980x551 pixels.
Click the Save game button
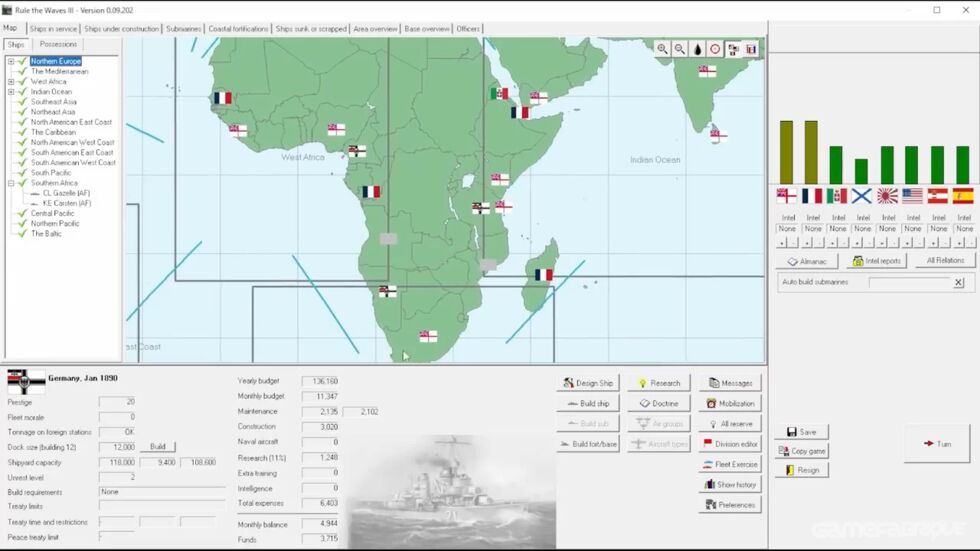[802, 432]
